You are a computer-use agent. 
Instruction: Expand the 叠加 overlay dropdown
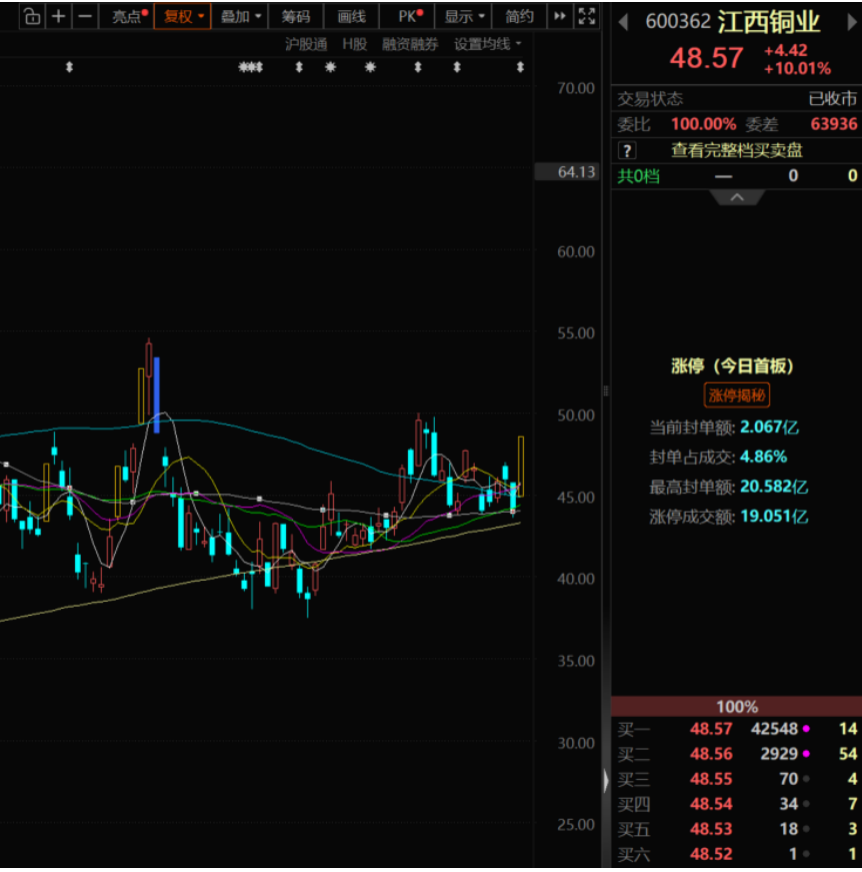[x=240, y=17]
